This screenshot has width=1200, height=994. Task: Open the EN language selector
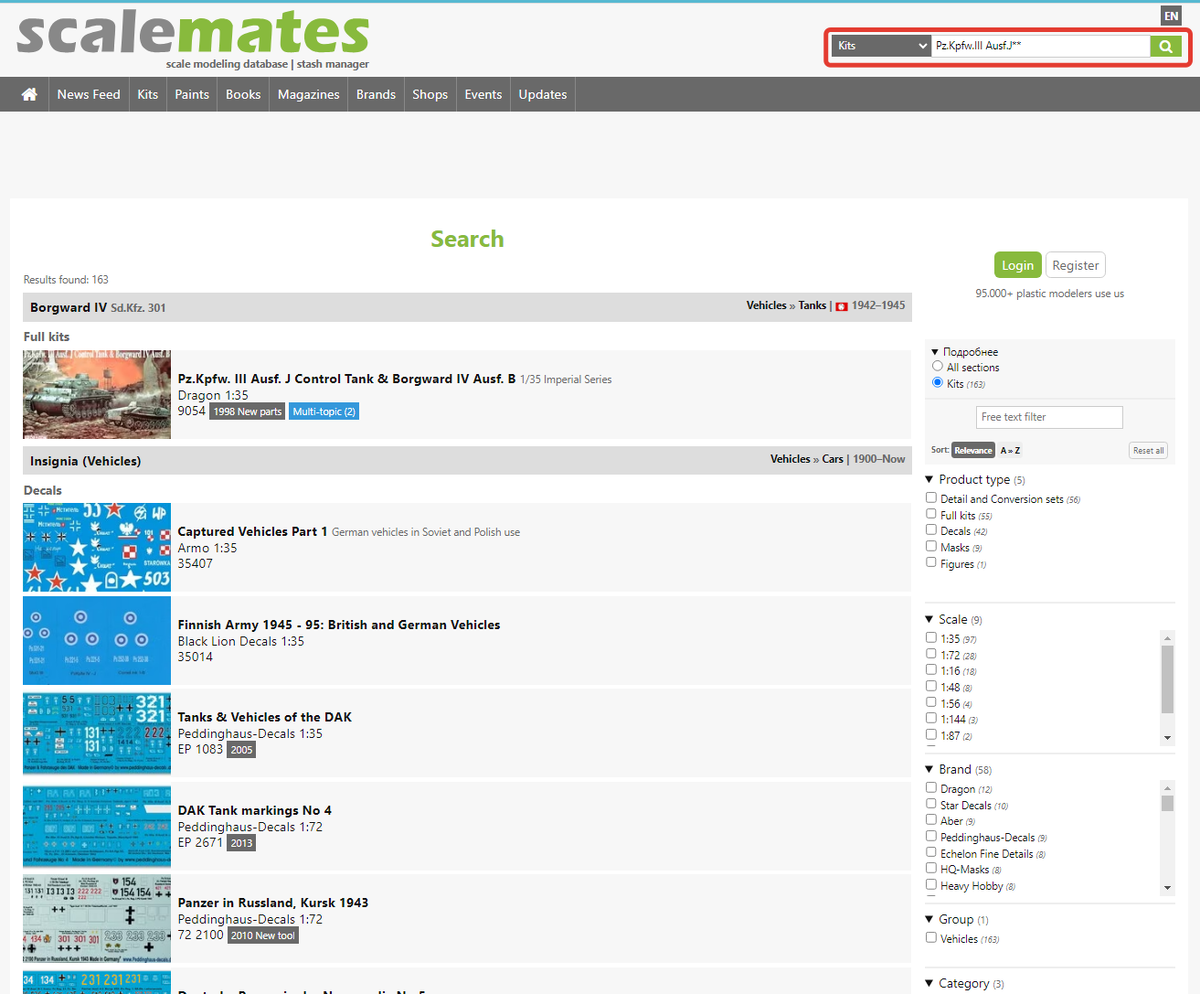pyautogui.click(x=1171, y=15)
